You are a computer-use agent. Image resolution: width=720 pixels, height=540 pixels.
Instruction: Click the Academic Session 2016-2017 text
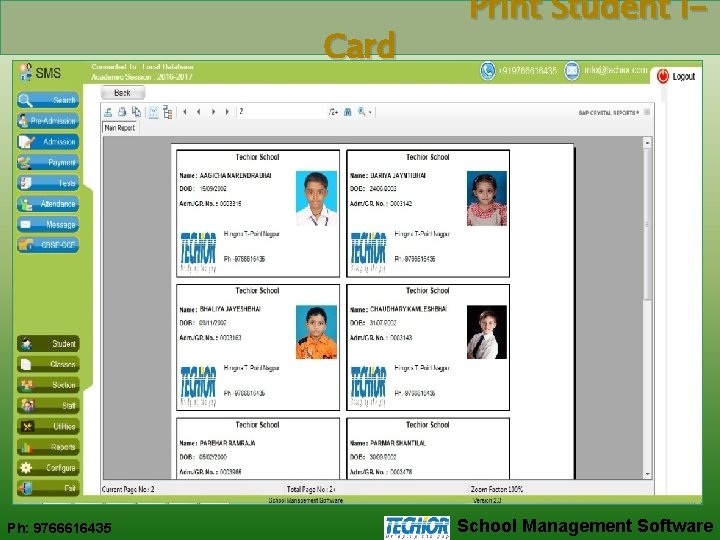pos(142,77)
